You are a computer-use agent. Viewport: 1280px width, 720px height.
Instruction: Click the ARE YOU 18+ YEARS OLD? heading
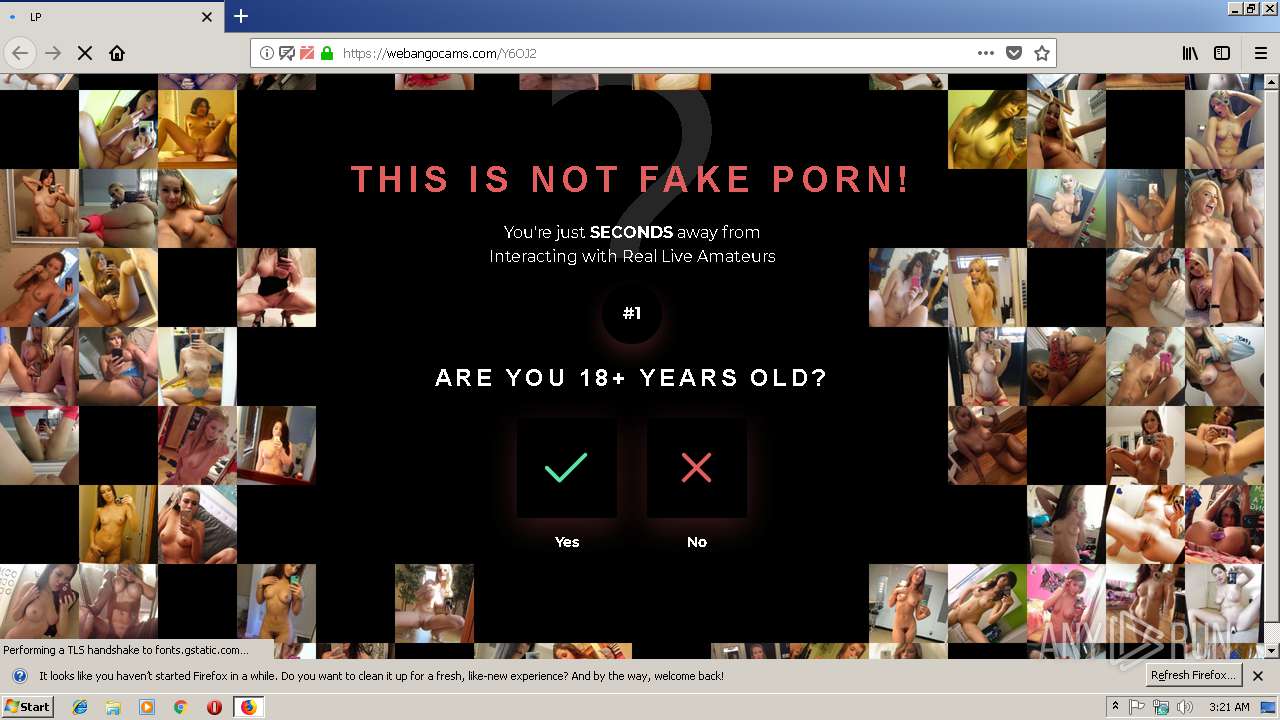632,378
